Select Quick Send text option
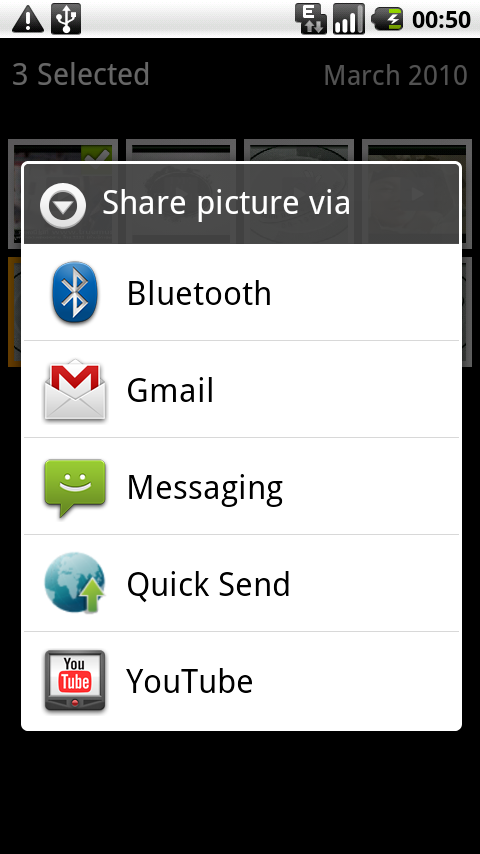480x854 pixels. [208, 584]
